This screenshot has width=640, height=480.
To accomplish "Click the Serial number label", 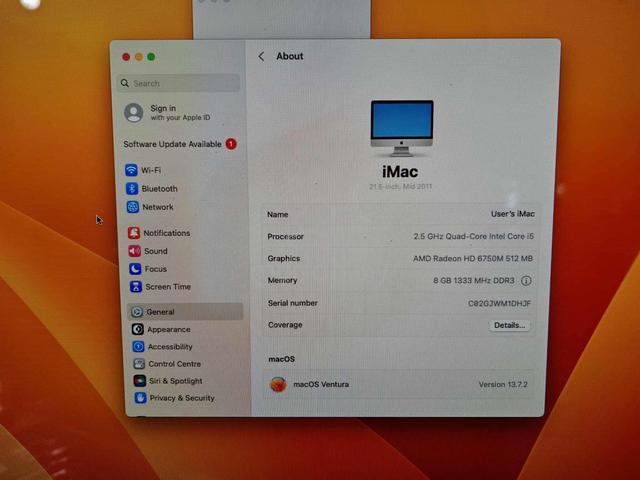I will point(293,303).
